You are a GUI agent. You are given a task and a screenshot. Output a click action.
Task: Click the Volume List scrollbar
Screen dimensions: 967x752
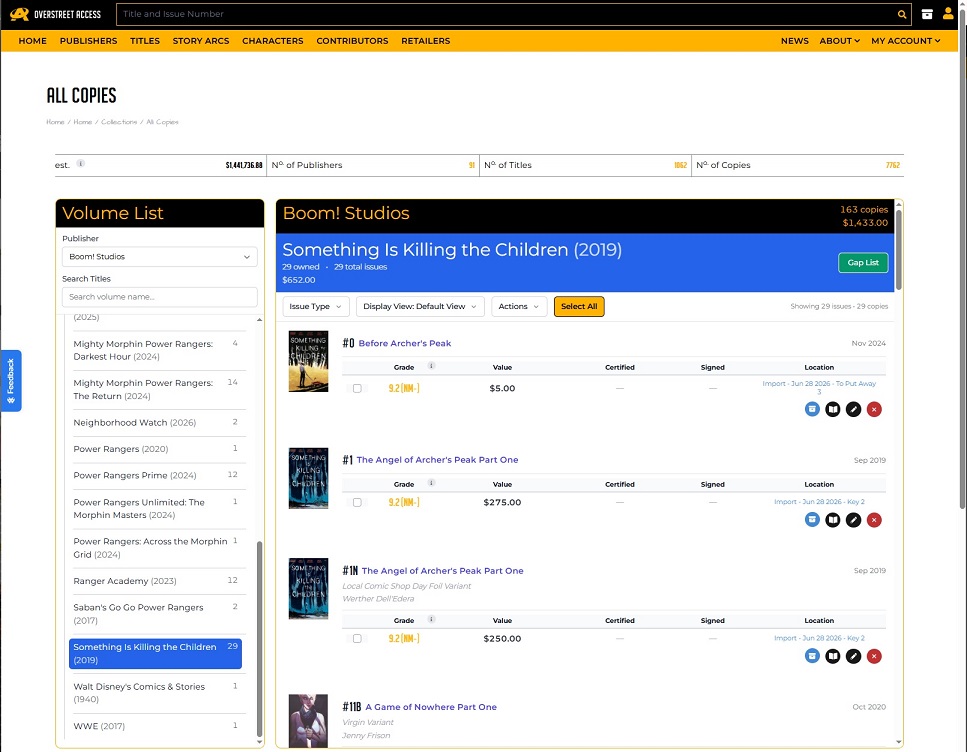point(259,638)
